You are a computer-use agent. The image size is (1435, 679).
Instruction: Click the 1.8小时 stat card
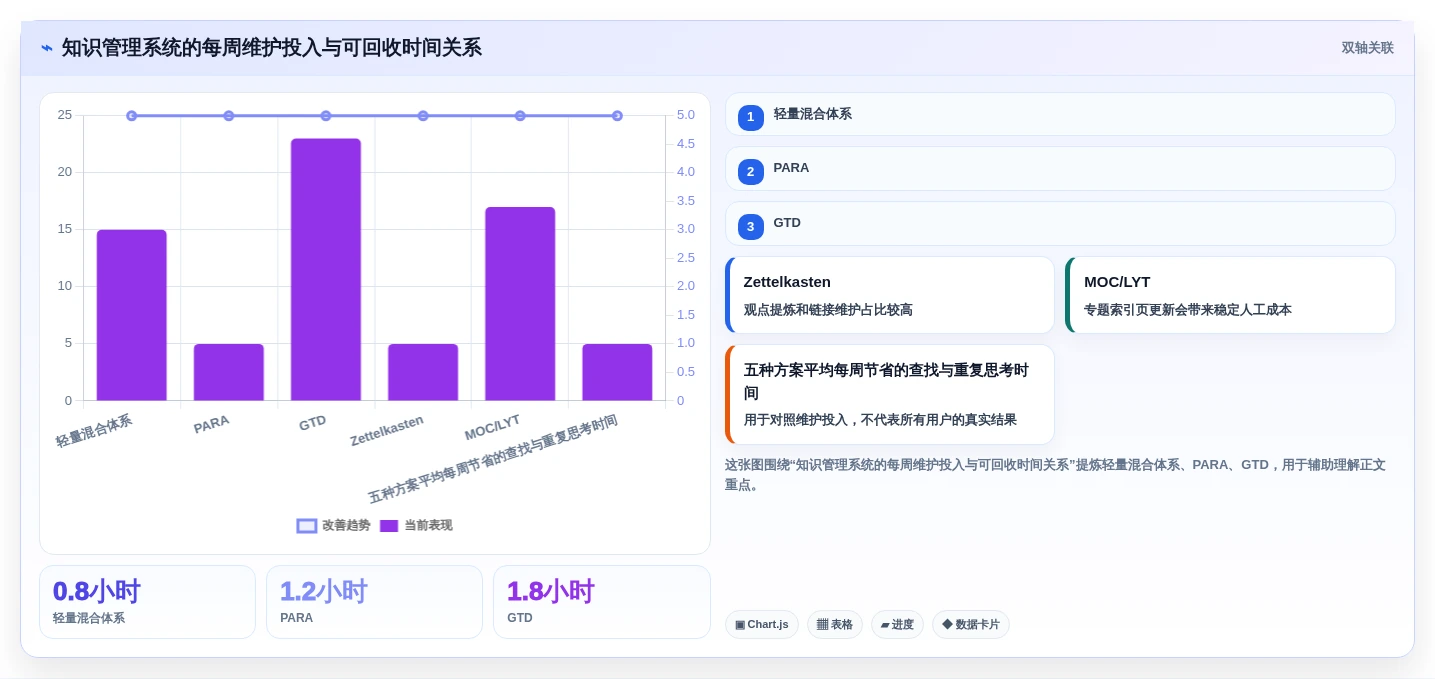pos(602,602)
